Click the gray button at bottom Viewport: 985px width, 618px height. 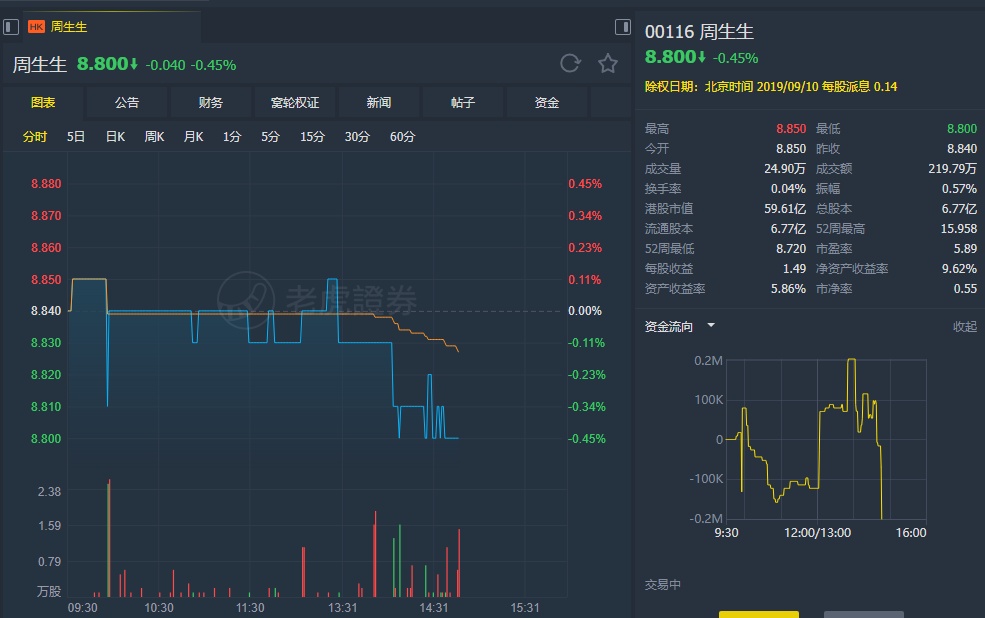[x=864, y=614]
